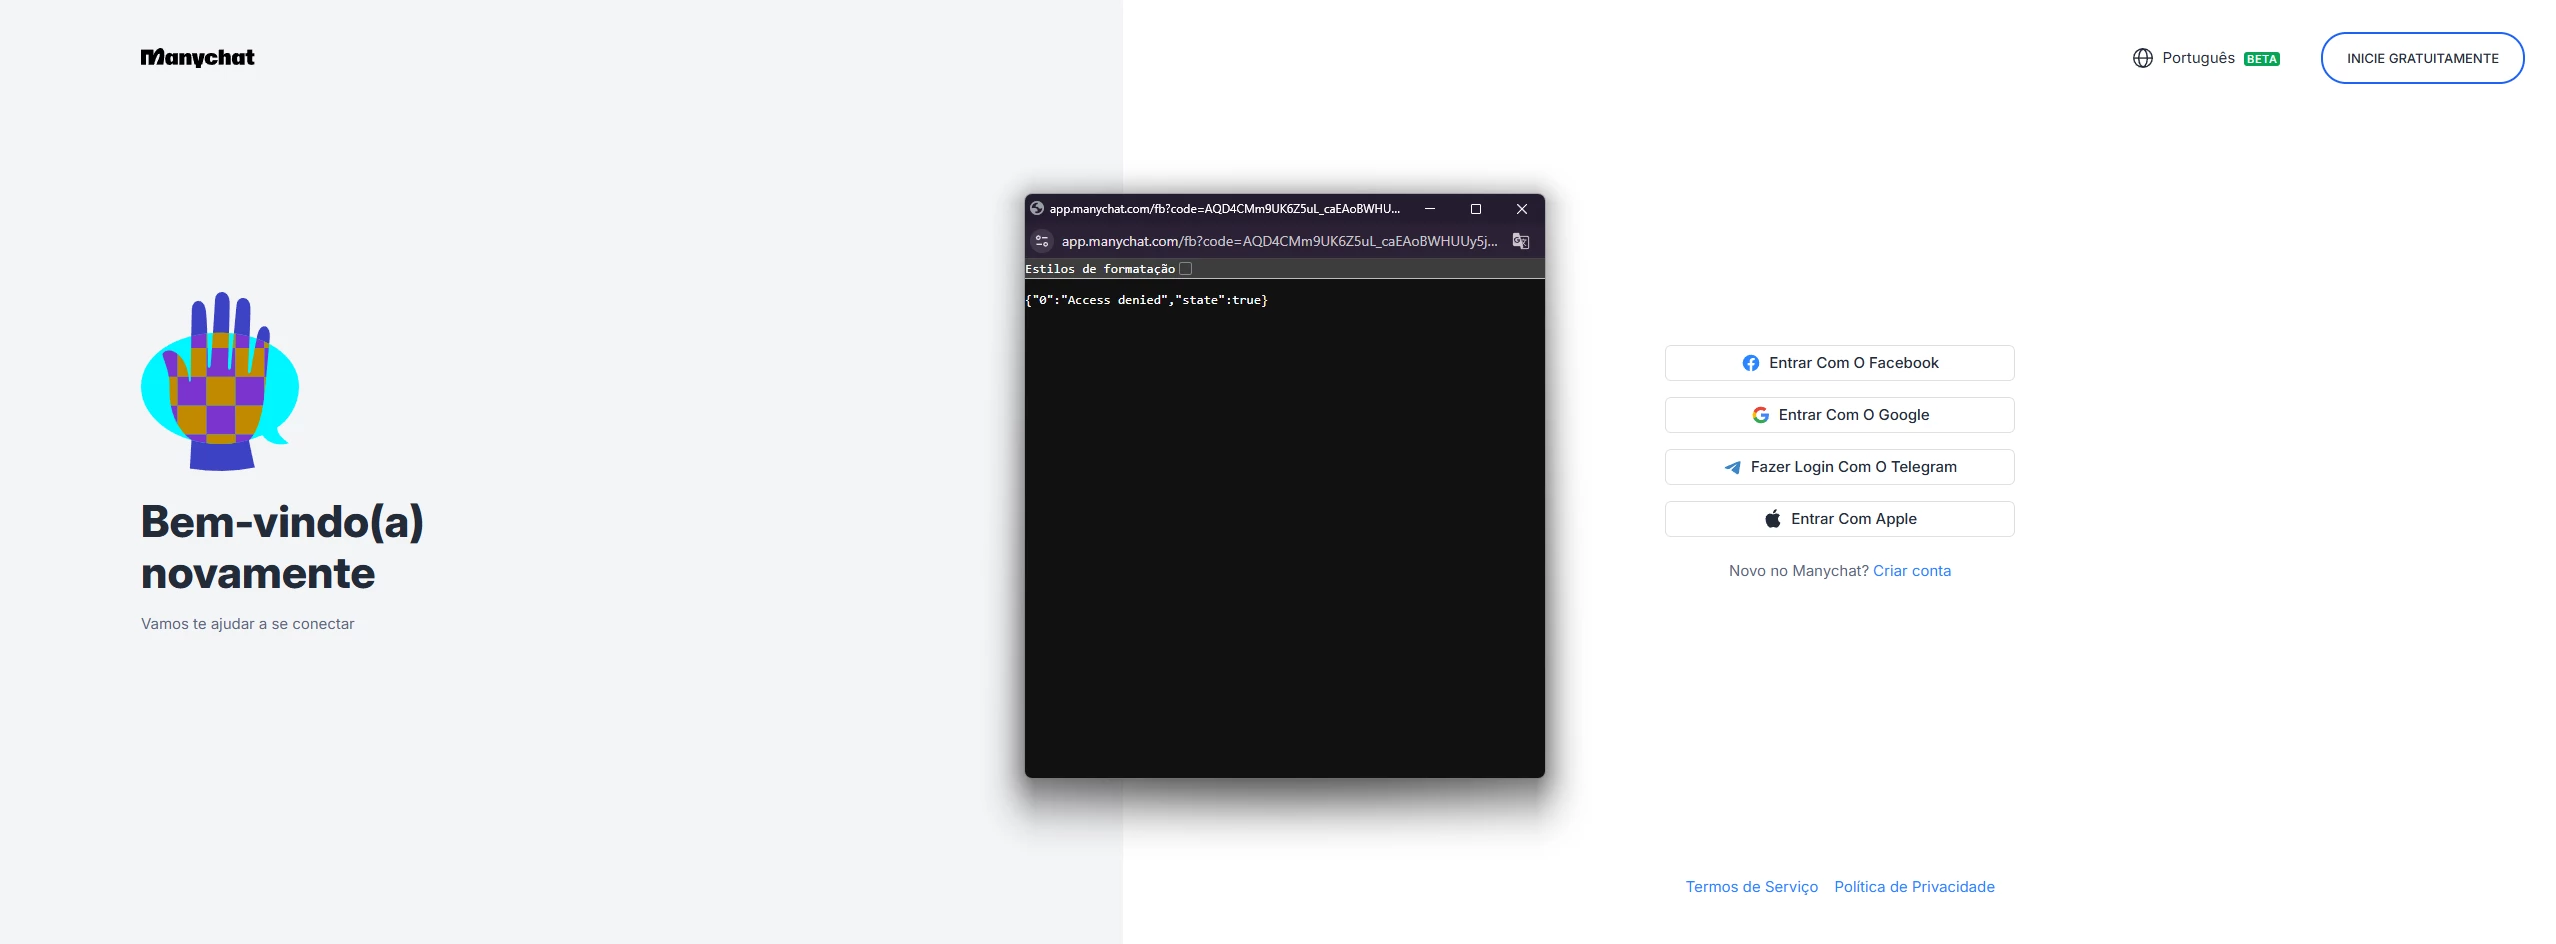2556x944 pixels.
Task: Click the popup window title text
Action: tap(1224, 209)
